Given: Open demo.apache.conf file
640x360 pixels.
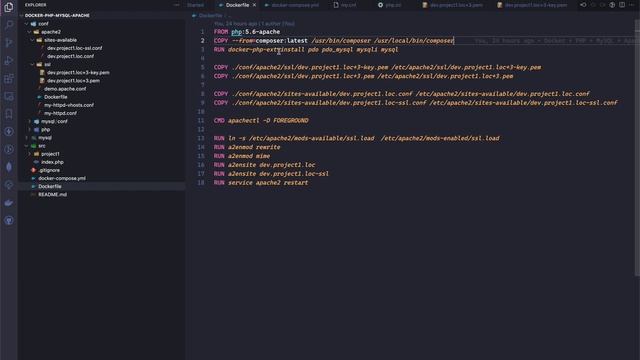Looking at the screenshot, I should [x=65, y=89].
